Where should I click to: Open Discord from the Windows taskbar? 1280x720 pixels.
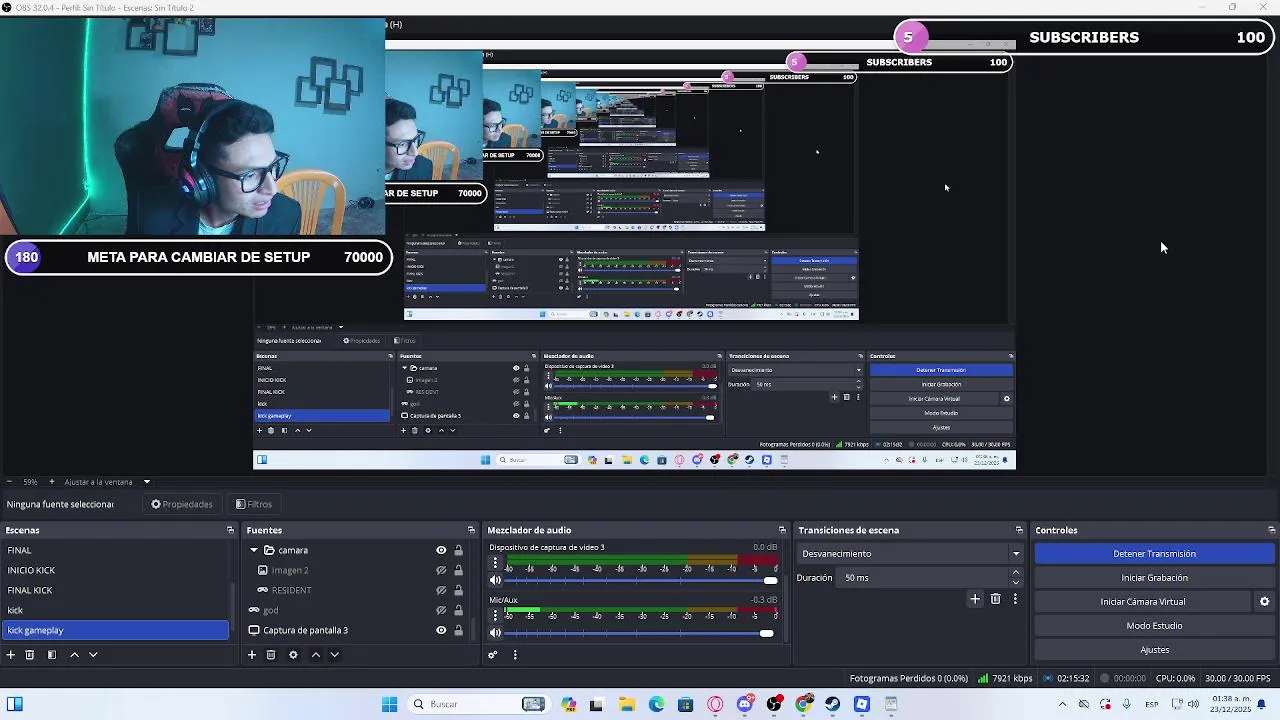click(745, 704)
